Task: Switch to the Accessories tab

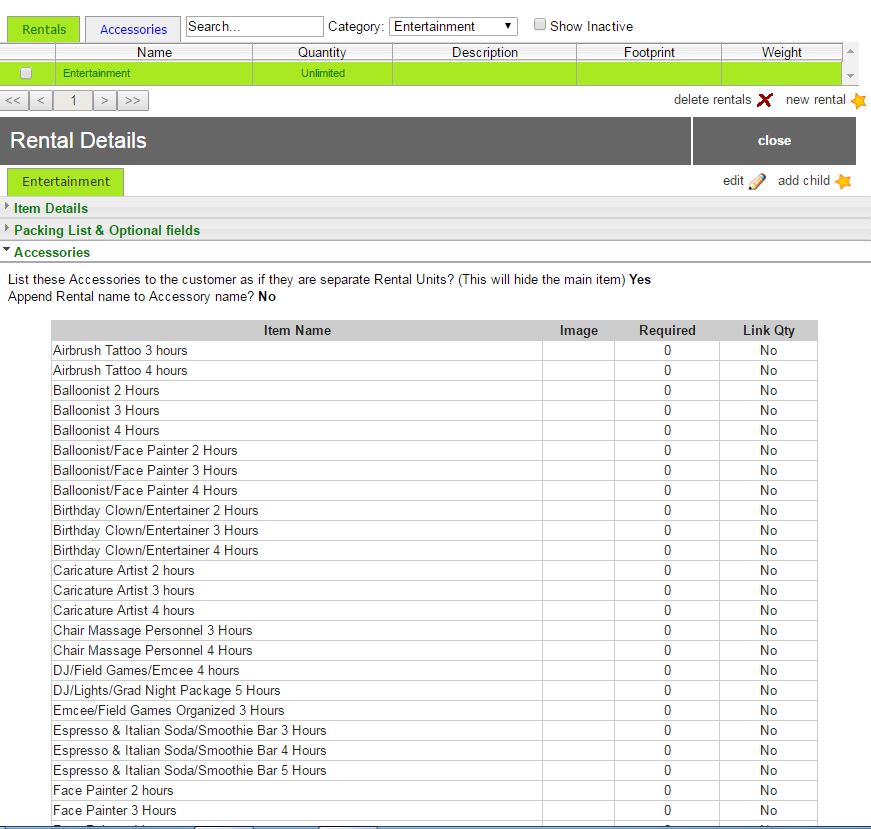Action: tap(133, 29)
